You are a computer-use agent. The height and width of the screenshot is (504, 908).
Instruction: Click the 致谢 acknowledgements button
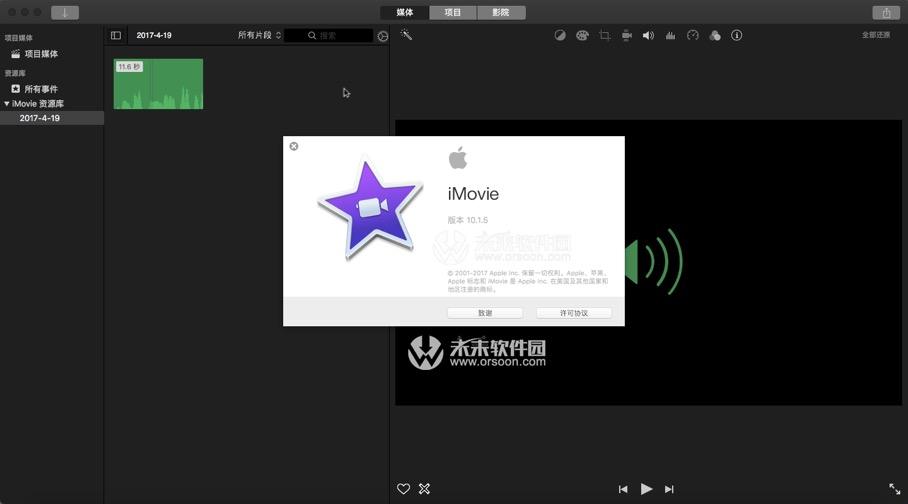[x=485, y=313]
